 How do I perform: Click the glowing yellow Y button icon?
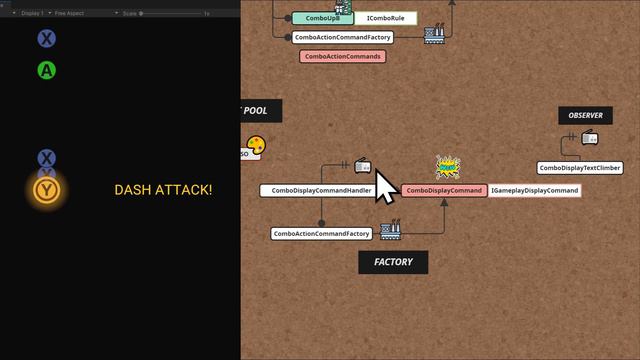coord(47,190)
